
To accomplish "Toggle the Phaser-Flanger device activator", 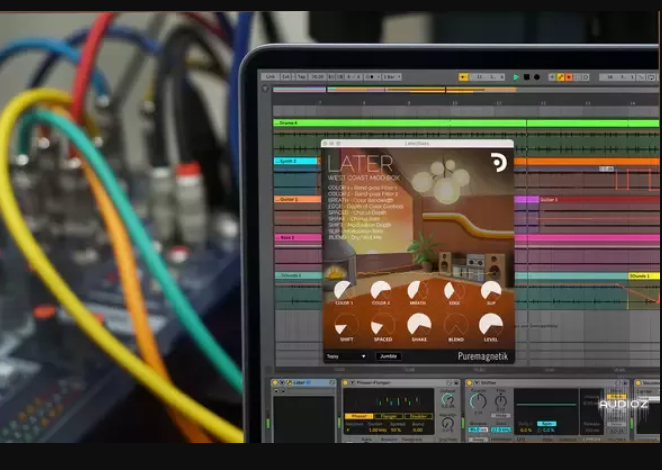I will tap(345, 383).
